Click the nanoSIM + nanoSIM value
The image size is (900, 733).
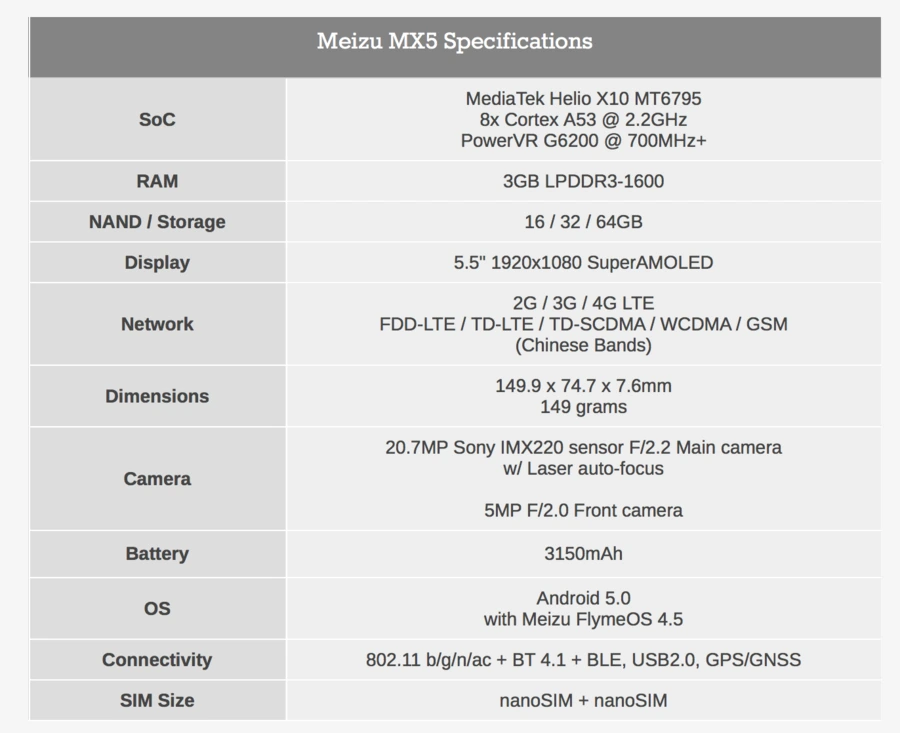coord(583,700)
